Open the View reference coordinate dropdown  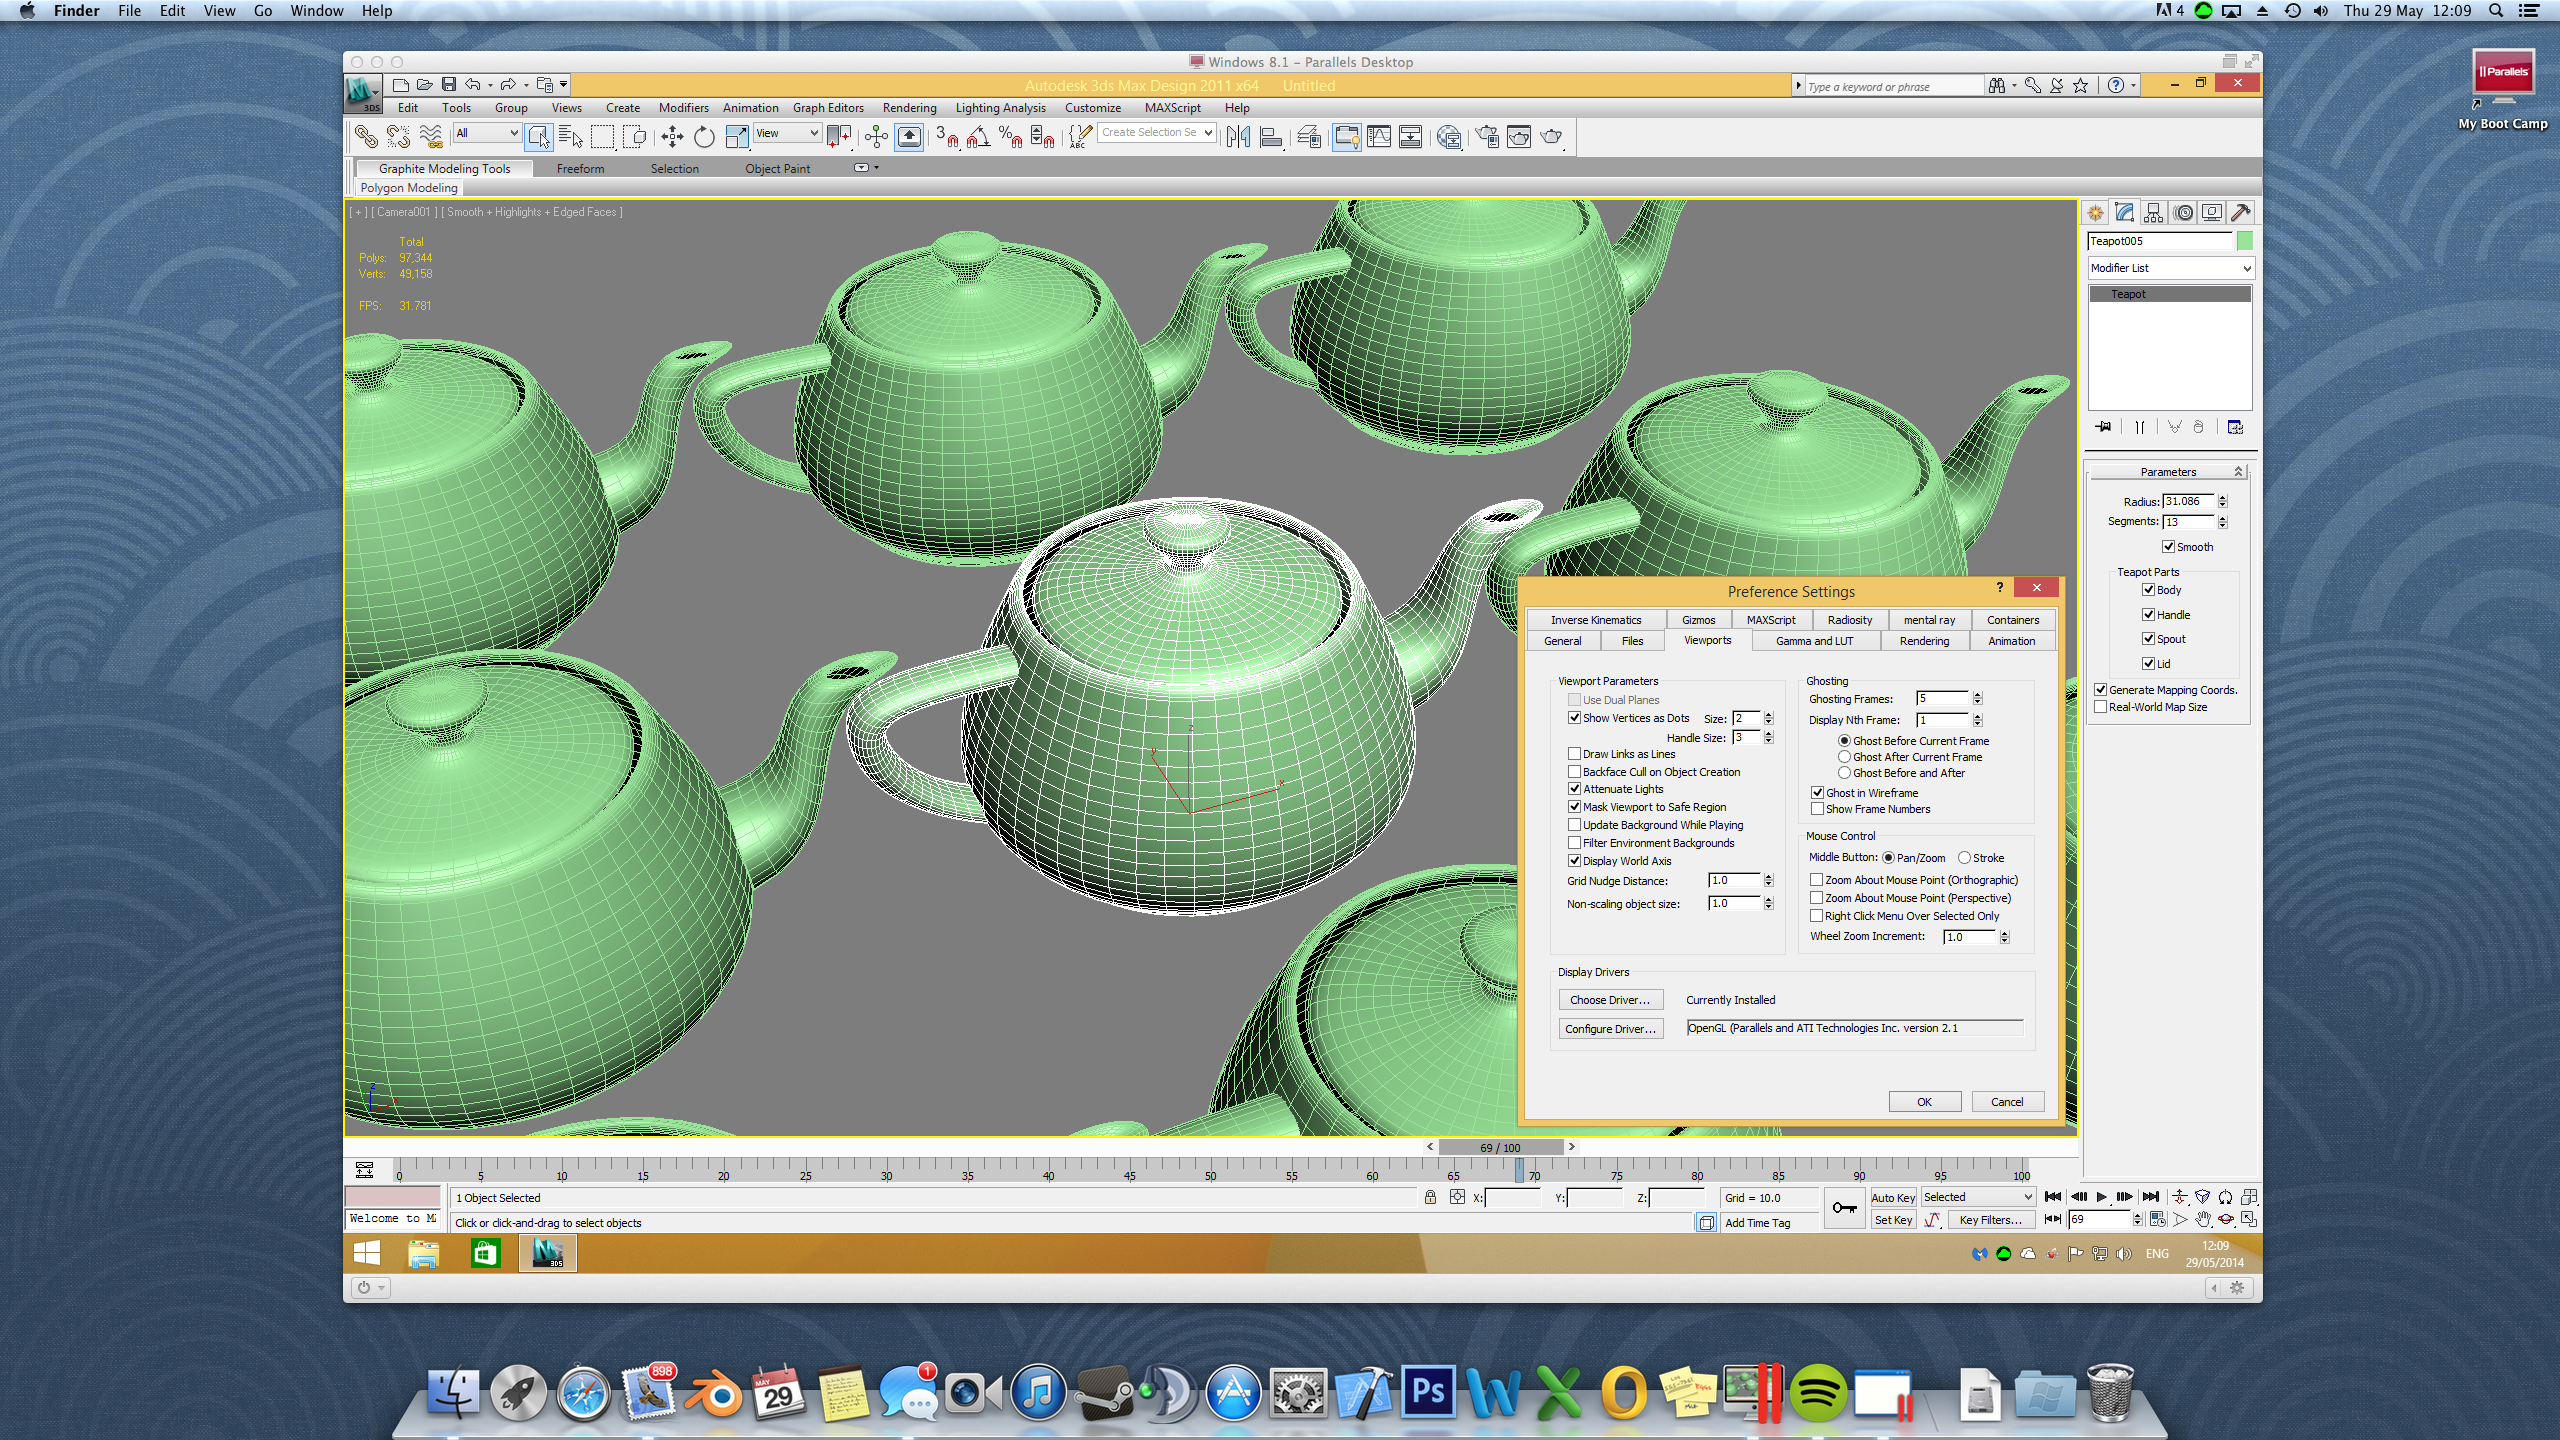pyautogui.click(x=787, y=133)
